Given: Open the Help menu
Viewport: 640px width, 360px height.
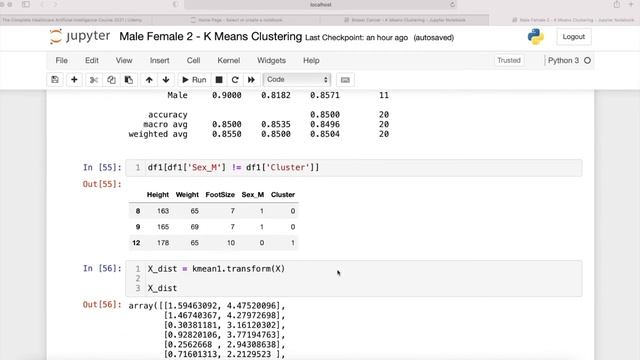Looking at the screenshot, I should (x=311, y=60).
